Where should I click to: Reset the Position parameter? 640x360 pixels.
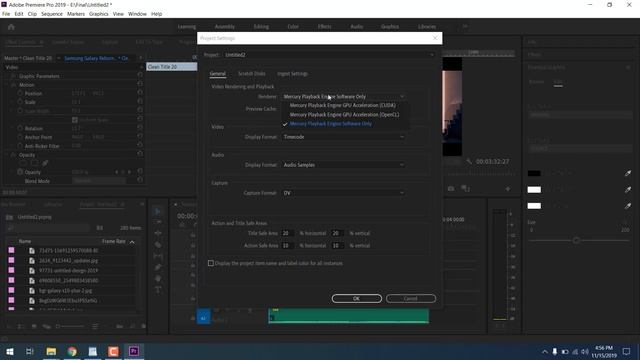pos(140,93)
